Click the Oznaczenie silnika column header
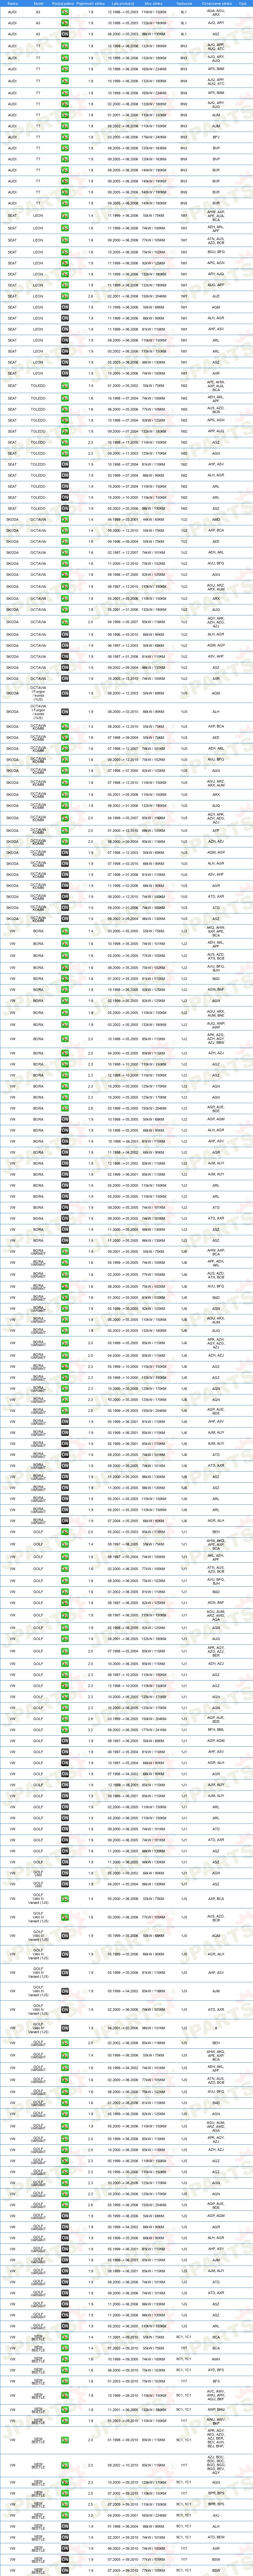Image resolution: width=253 pixels, height=2576 pixels. 217,3
